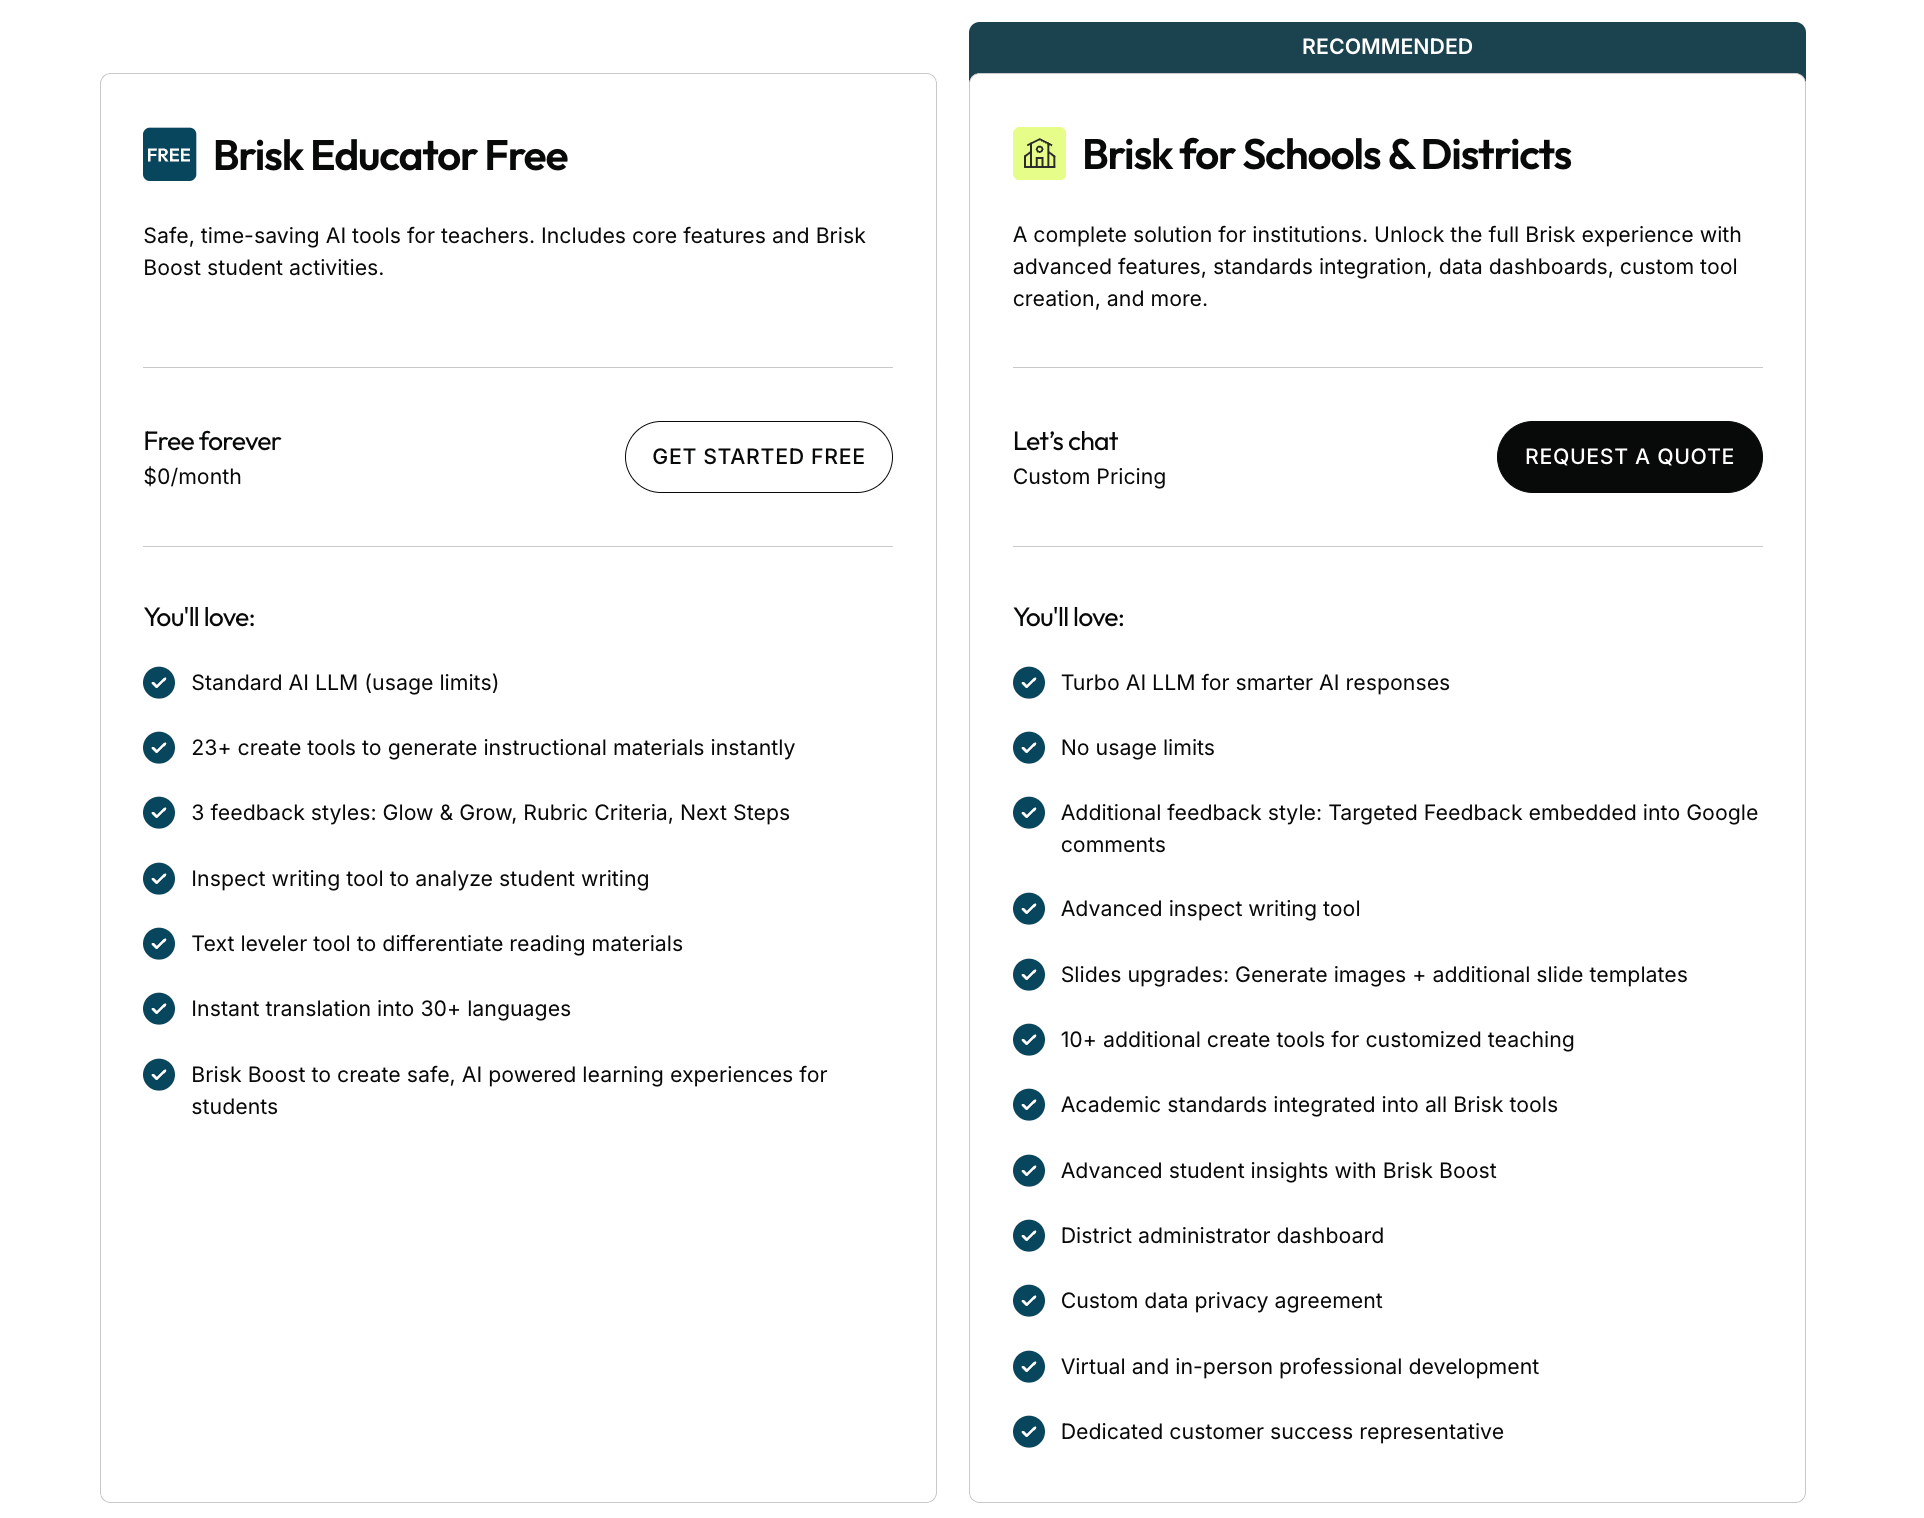Screen dimensions: 1924x1518
Task: Click the school building icon
Action: pyautogui.click(x=1038, y=154)
